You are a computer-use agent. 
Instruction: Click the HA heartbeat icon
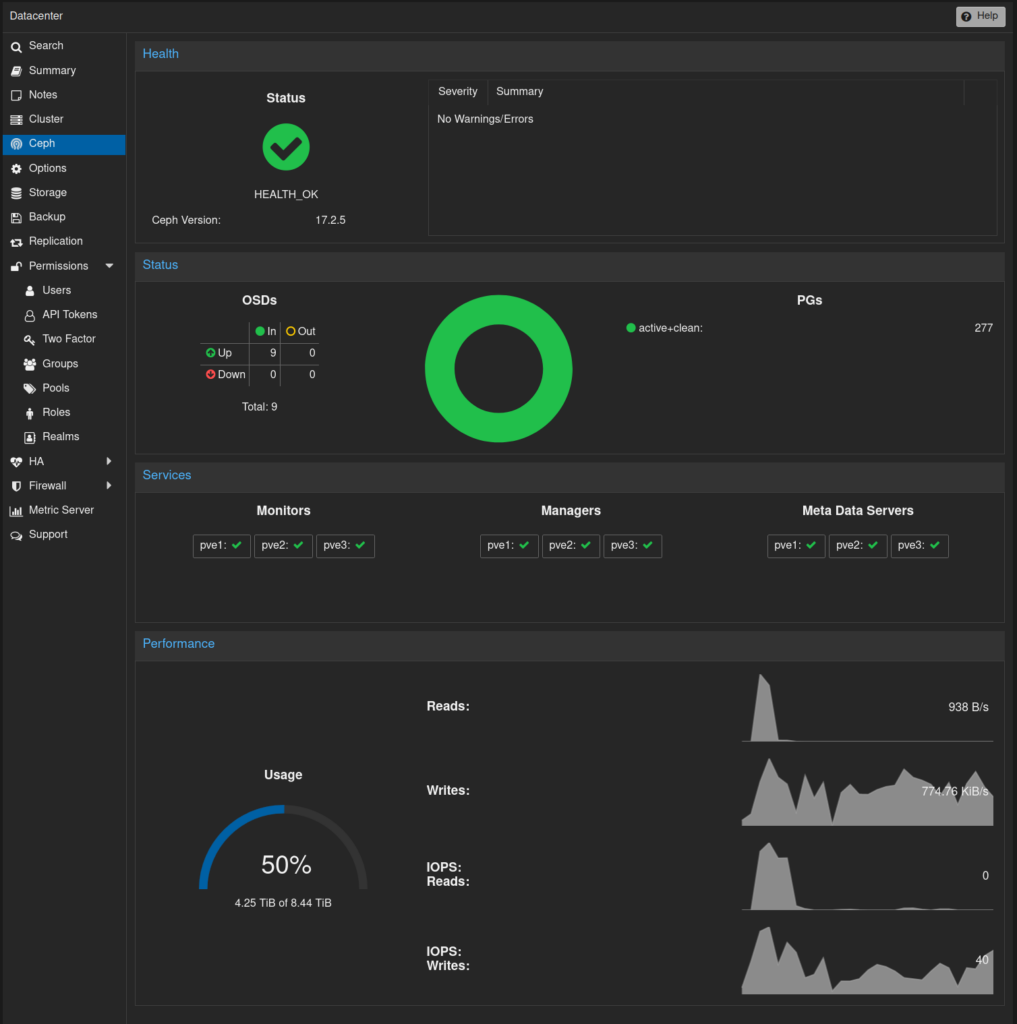point(16,462)
